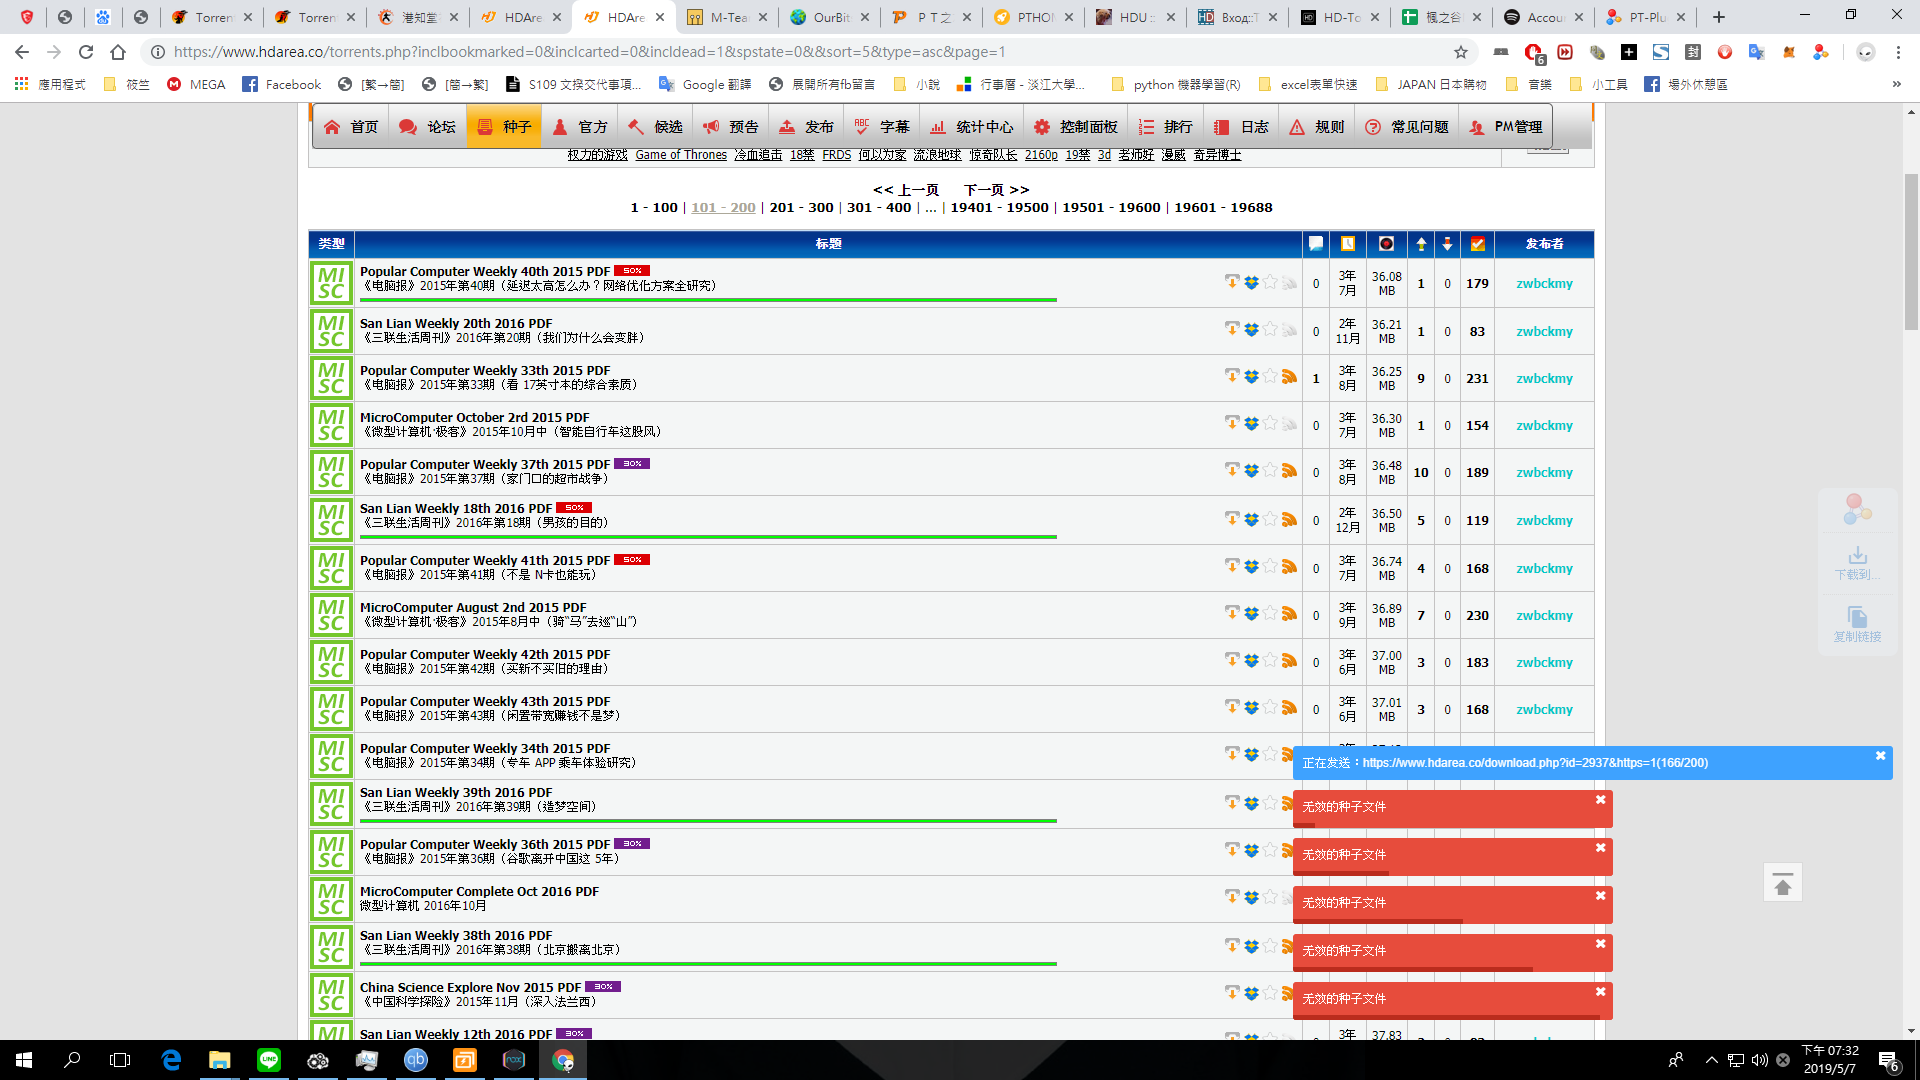The image size is (1920, 1080).
Task: Click RSS icon on Popular Computer Weekly 33rd row
Action: tap(1289, 377)
